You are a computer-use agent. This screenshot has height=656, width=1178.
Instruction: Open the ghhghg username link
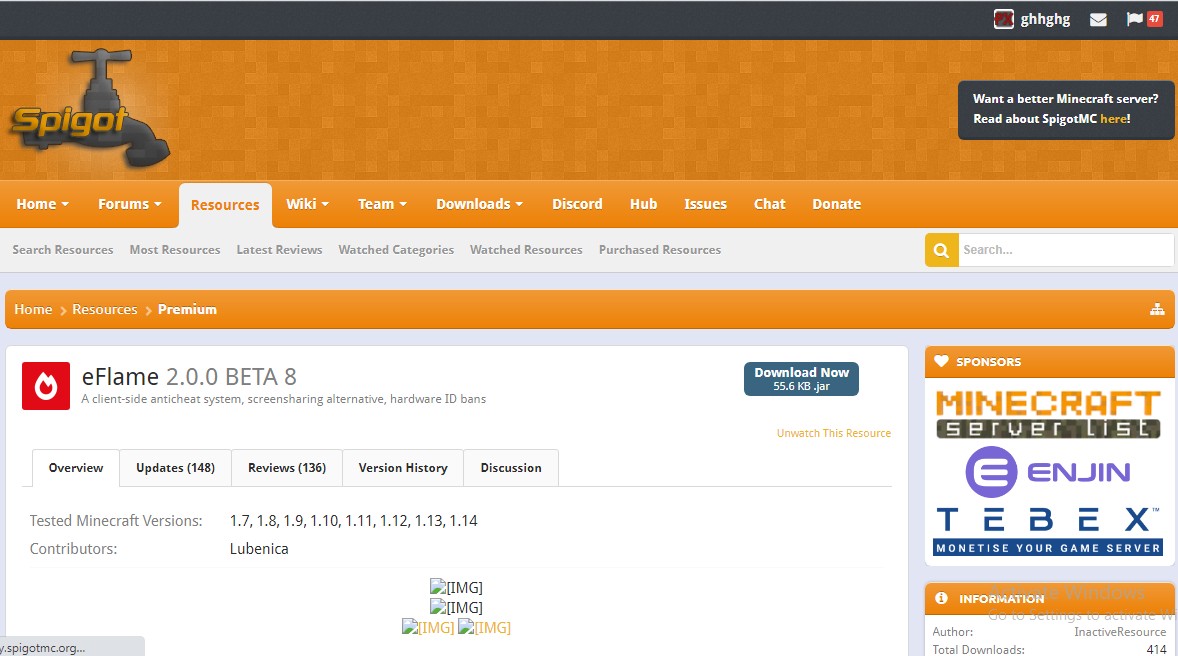point(1045,20)
